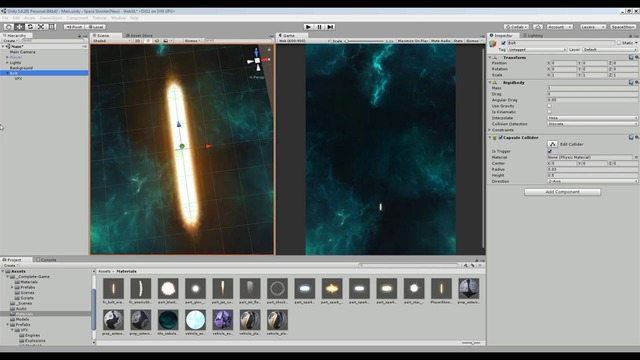The height and width of the screenshot is (360, 640).
Task: Click the Bolt GameObject cube icon
Action: coord(493,44)
